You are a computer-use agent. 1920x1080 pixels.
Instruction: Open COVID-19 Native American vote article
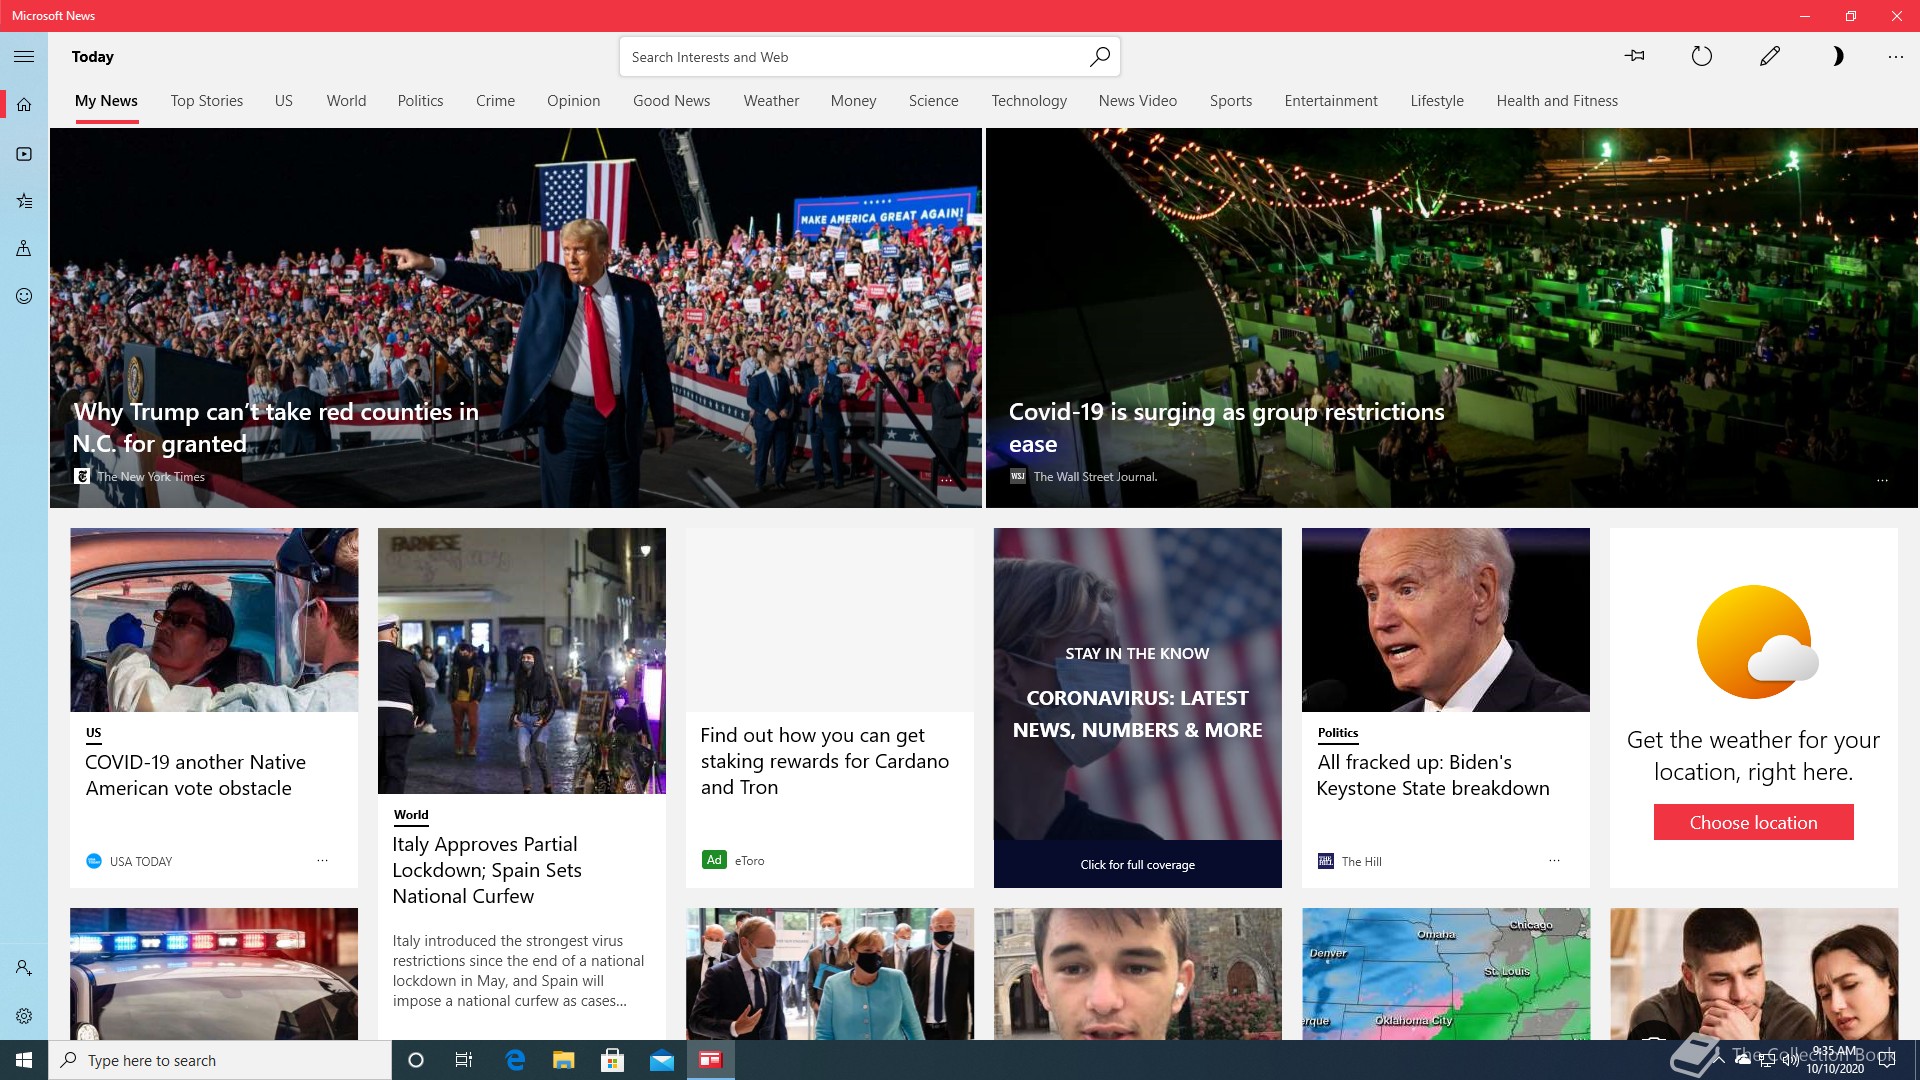195,775
